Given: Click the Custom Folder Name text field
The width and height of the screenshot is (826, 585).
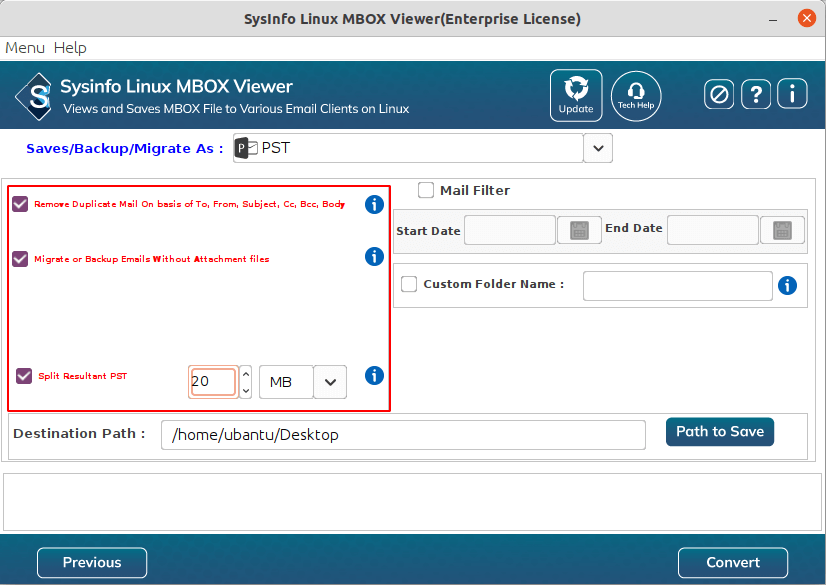Looking at the screenshot, I should (677, 286).
